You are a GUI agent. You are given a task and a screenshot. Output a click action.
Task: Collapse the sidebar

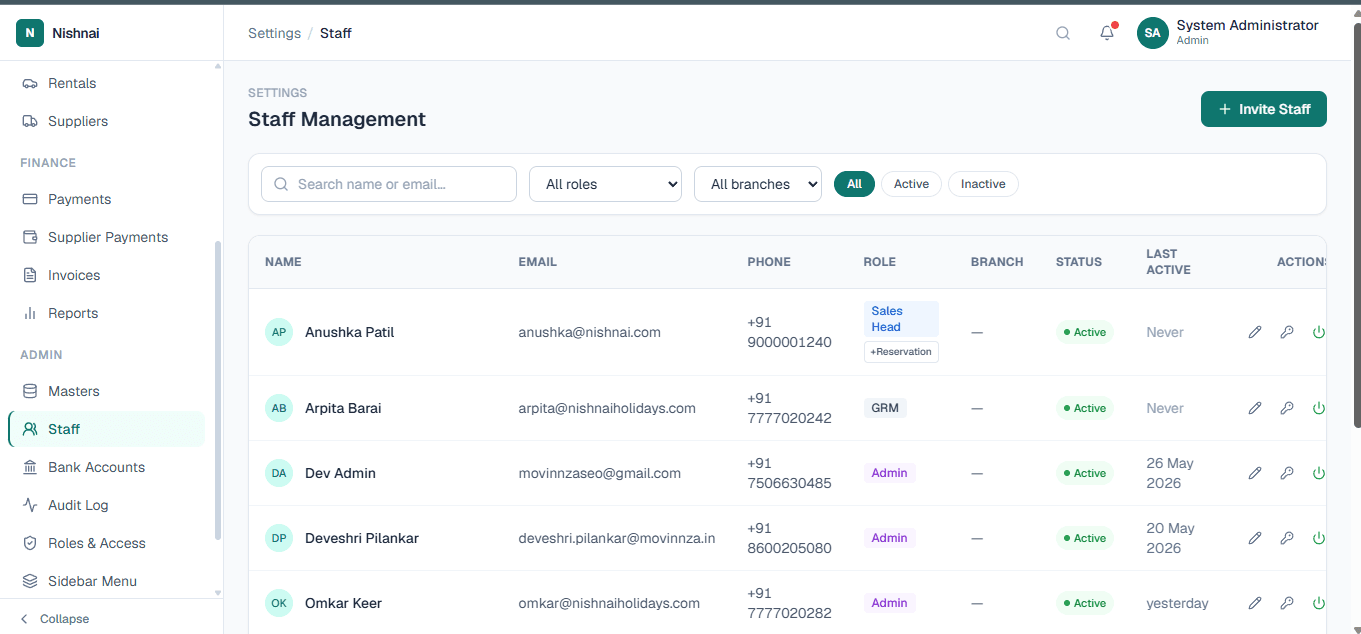click(x=55, y=619)
